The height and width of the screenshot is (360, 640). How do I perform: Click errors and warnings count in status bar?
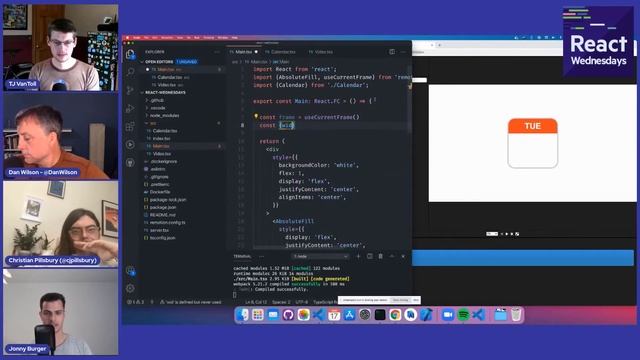pos(136,302)
